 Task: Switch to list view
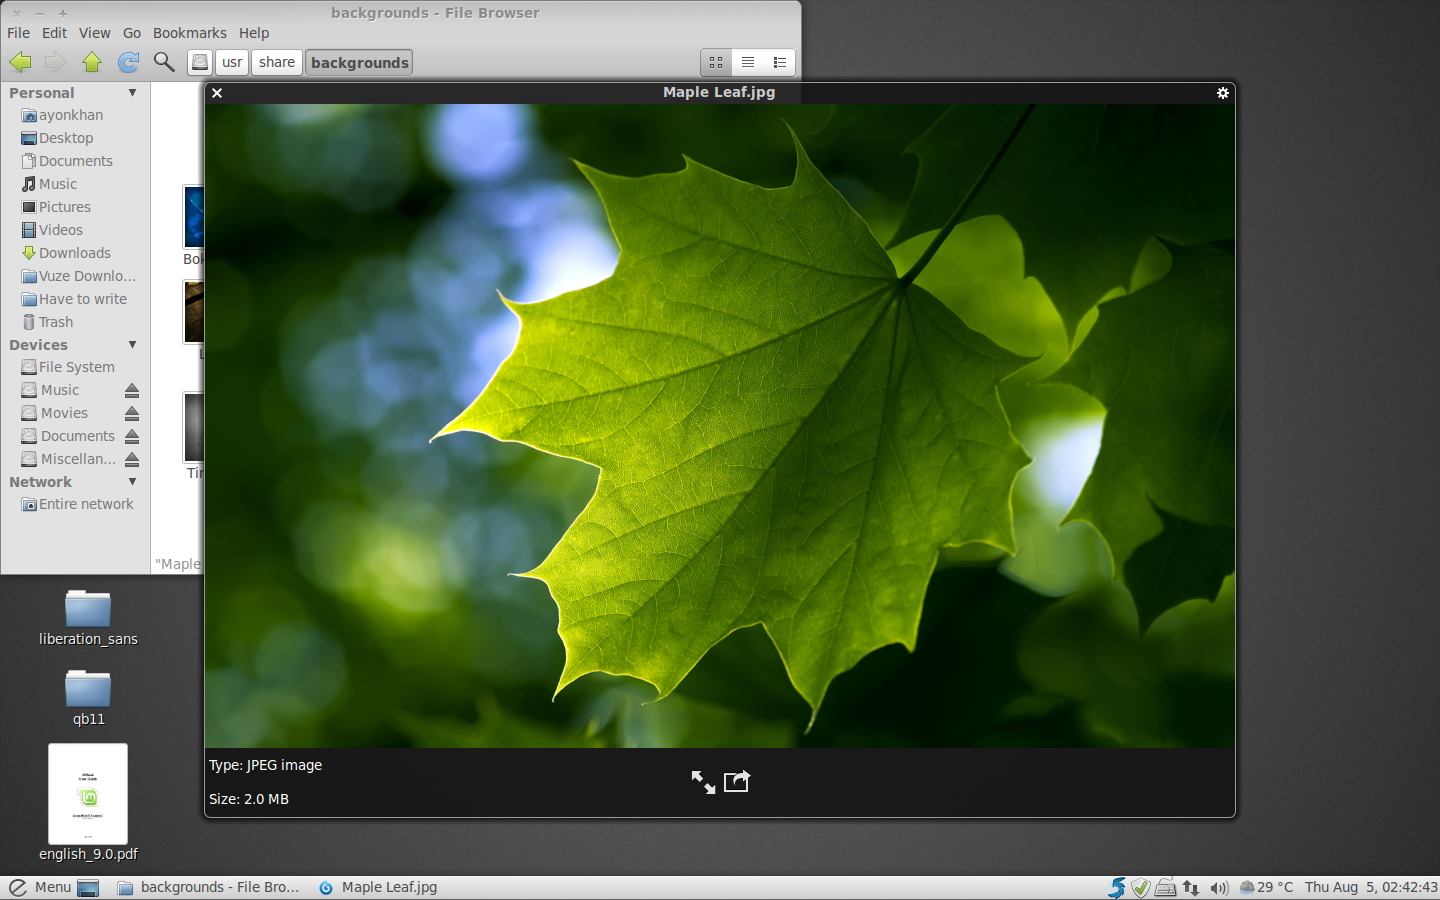[748, 62]
